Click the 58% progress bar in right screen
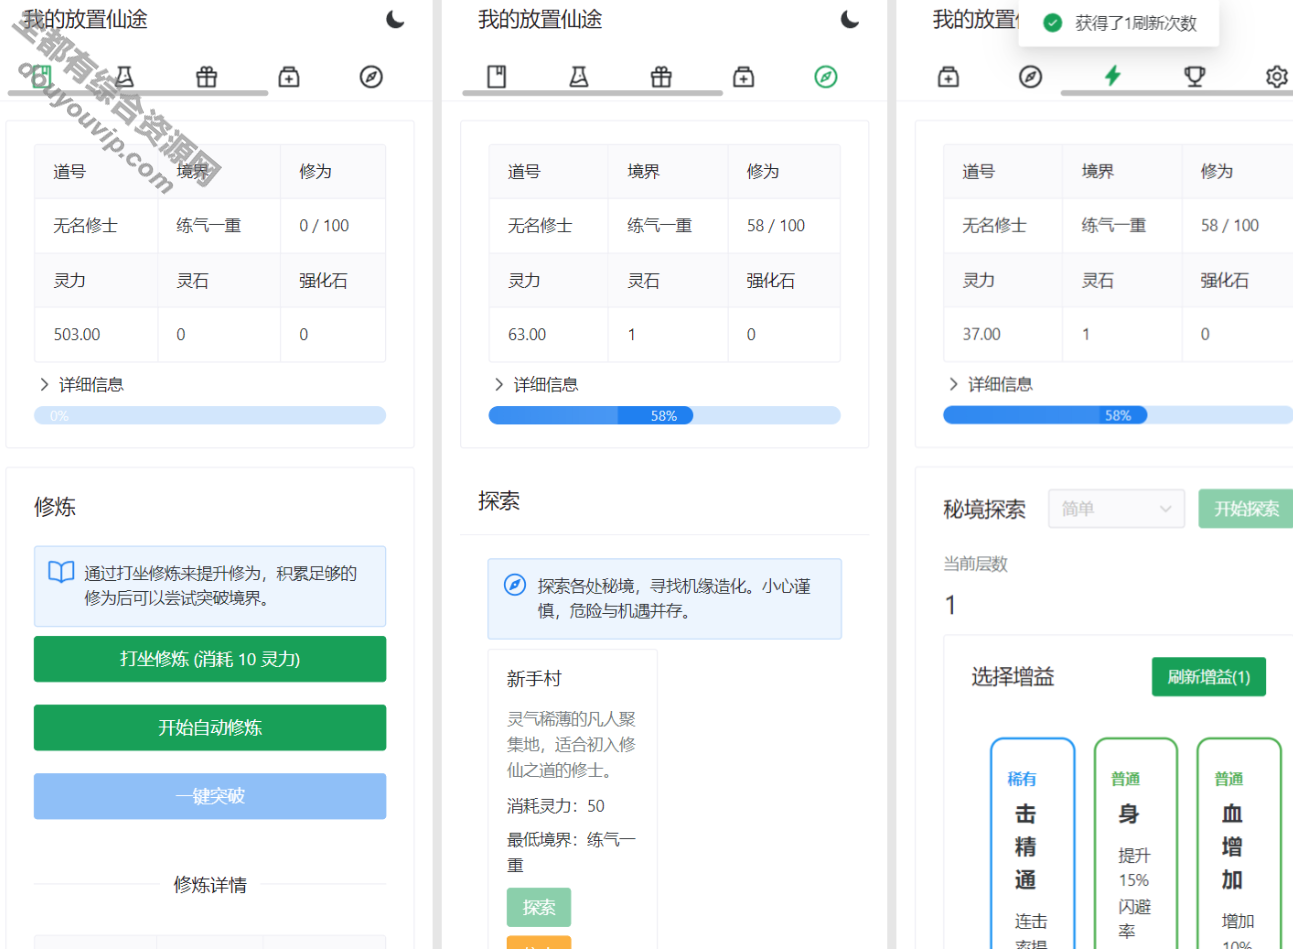This screenshot has width=1293, height=951. point(1118,416)
